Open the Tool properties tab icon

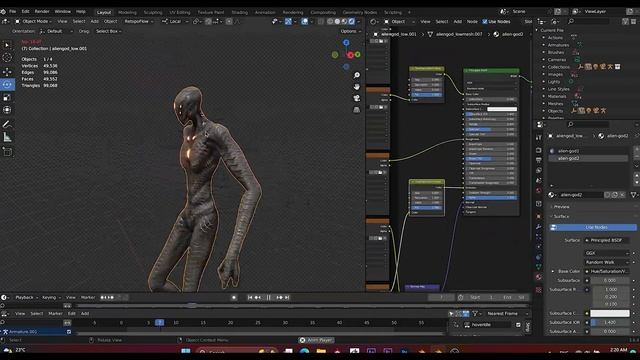539,138
